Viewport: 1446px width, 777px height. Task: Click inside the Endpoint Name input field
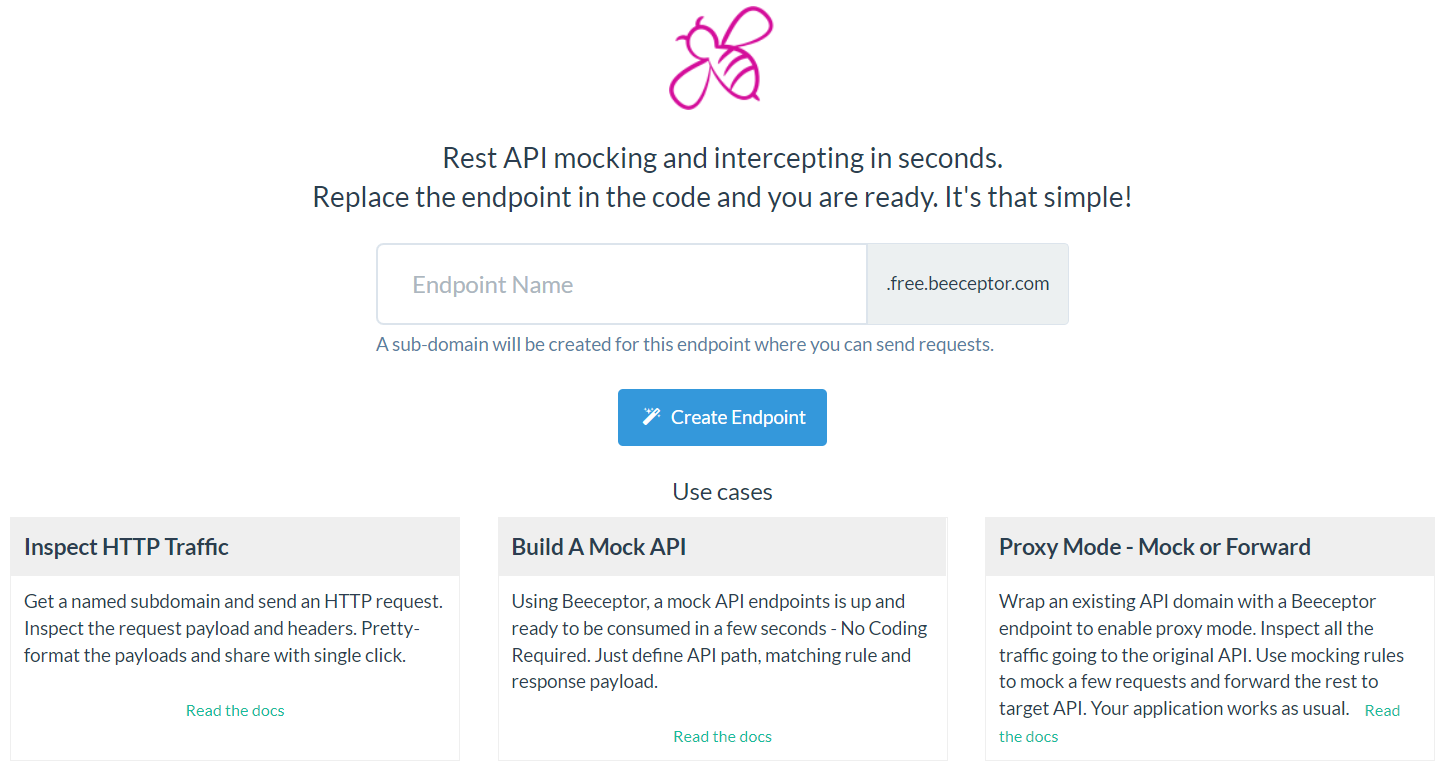tap(620, 284)
